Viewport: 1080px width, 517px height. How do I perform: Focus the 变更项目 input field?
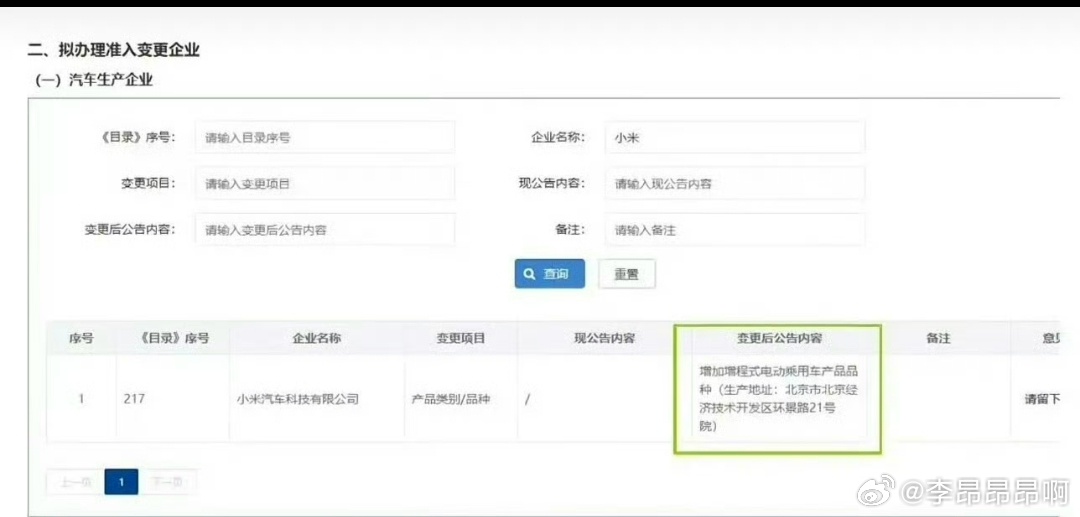point(325,183)
